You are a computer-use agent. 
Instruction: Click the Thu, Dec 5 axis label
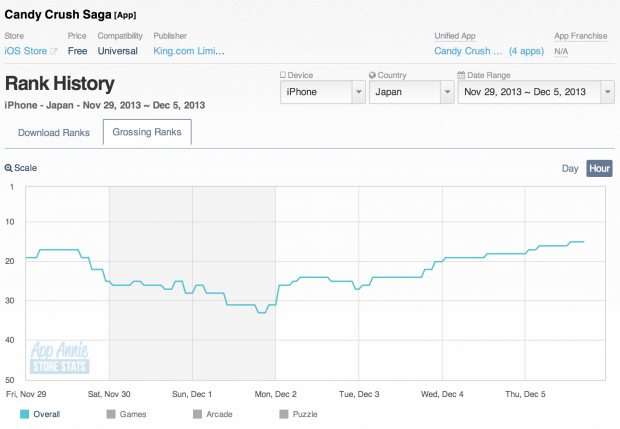(x=525, y=394)
